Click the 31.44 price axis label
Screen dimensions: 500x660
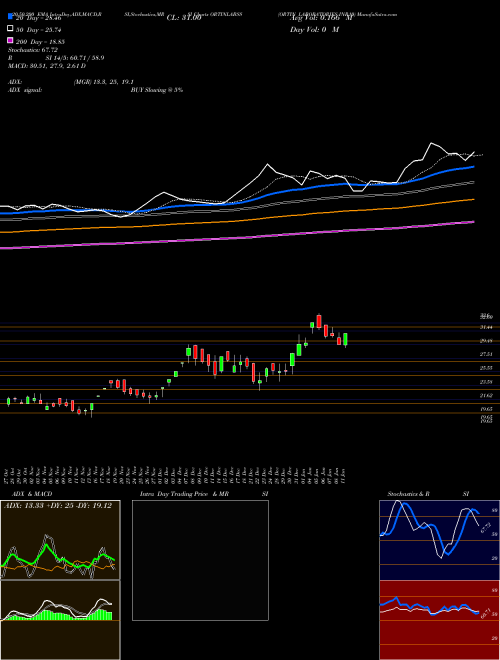point(487,327)
